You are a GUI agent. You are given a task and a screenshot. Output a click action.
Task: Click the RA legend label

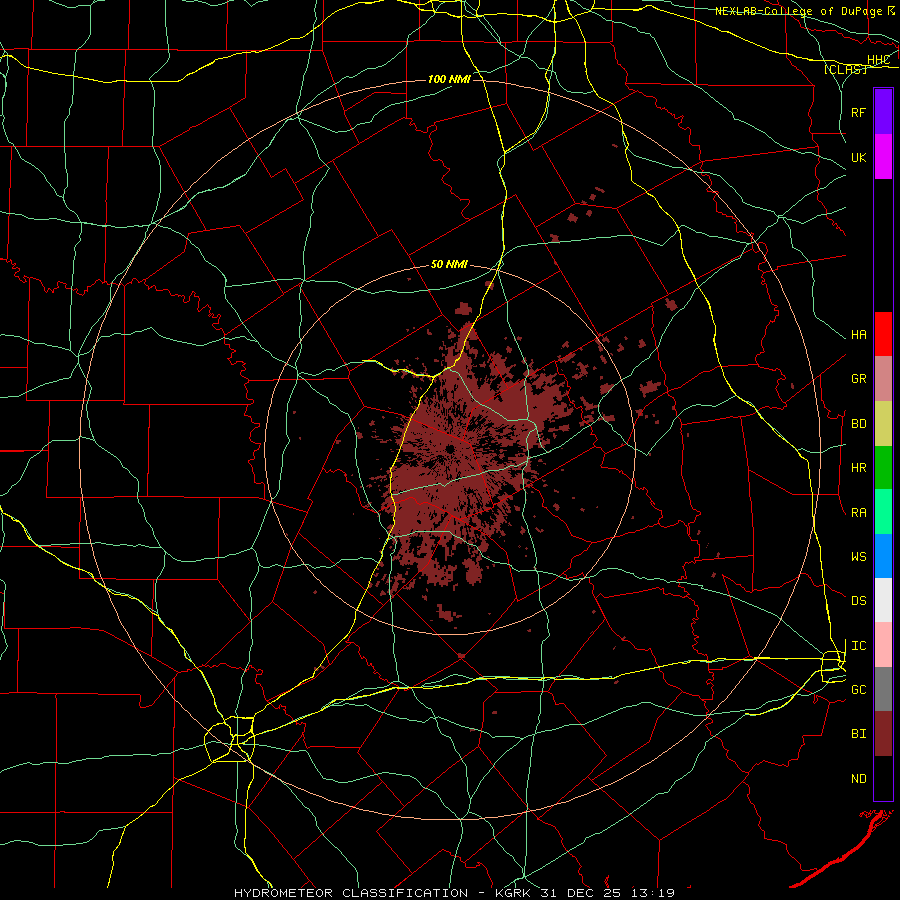click(858, 513)
